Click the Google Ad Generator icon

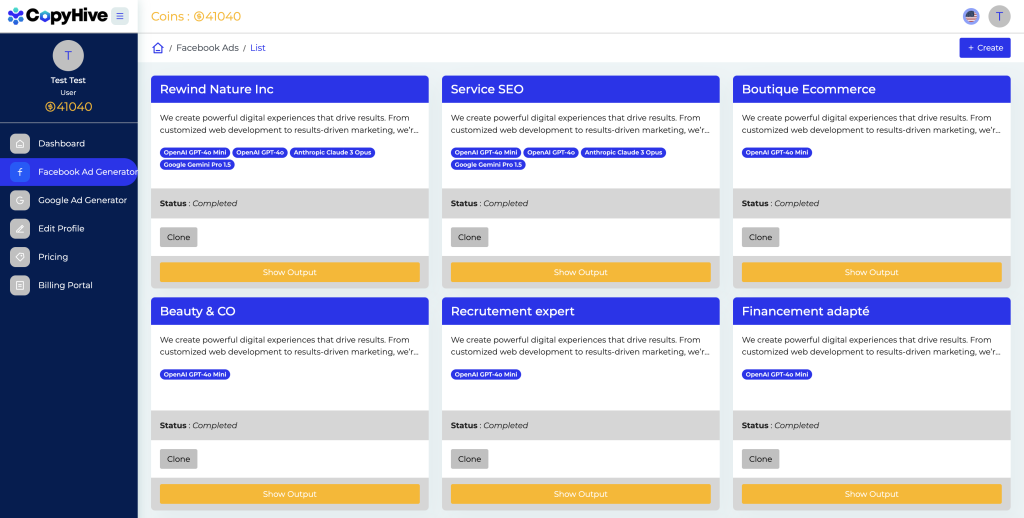[20, 200]
